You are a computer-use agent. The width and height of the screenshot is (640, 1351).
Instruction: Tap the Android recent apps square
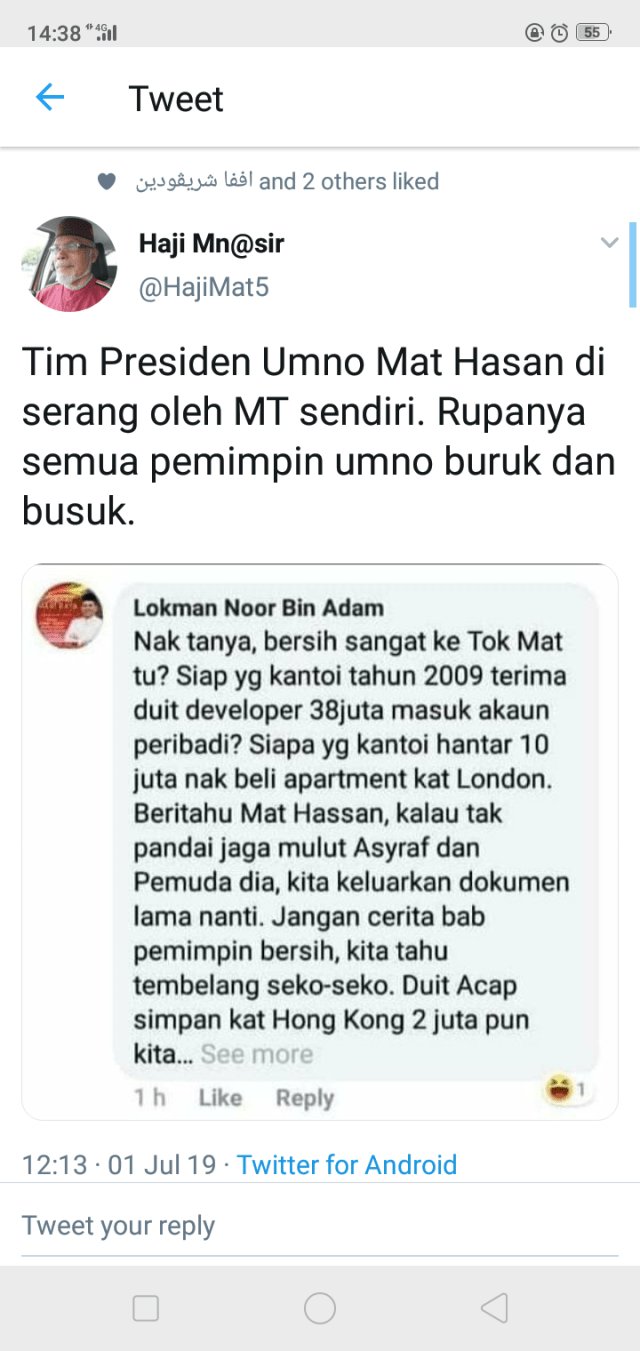[x=146, y=1308]
